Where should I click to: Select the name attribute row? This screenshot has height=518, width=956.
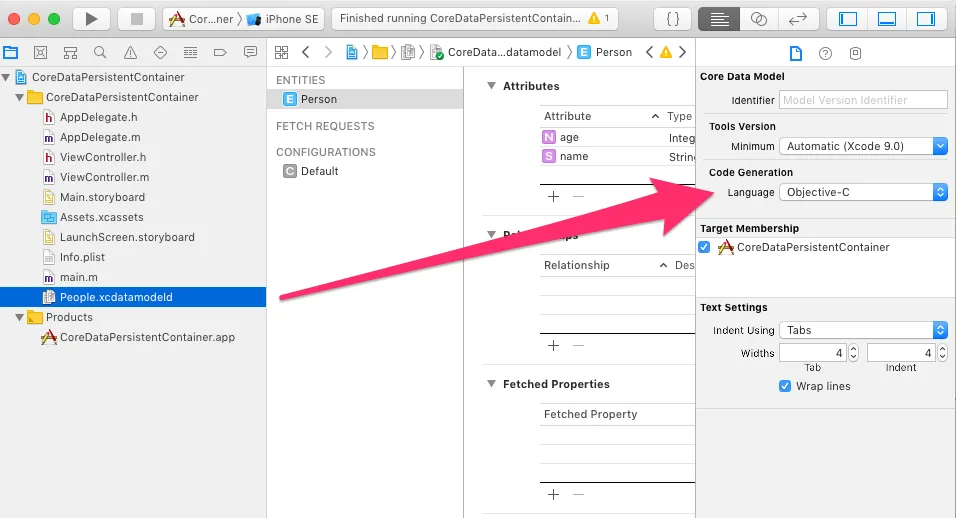618,157
